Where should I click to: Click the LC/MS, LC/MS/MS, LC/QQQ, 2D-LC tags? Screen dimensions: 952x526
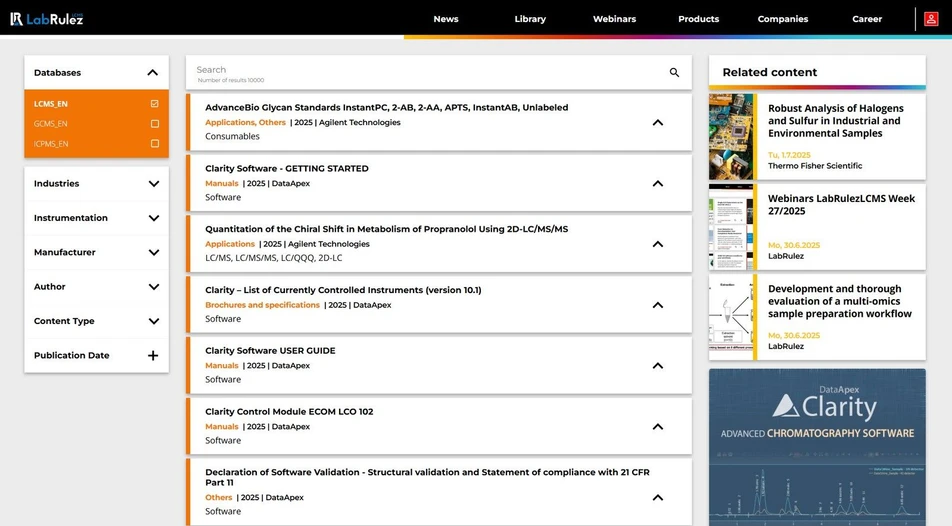point(274,258)
